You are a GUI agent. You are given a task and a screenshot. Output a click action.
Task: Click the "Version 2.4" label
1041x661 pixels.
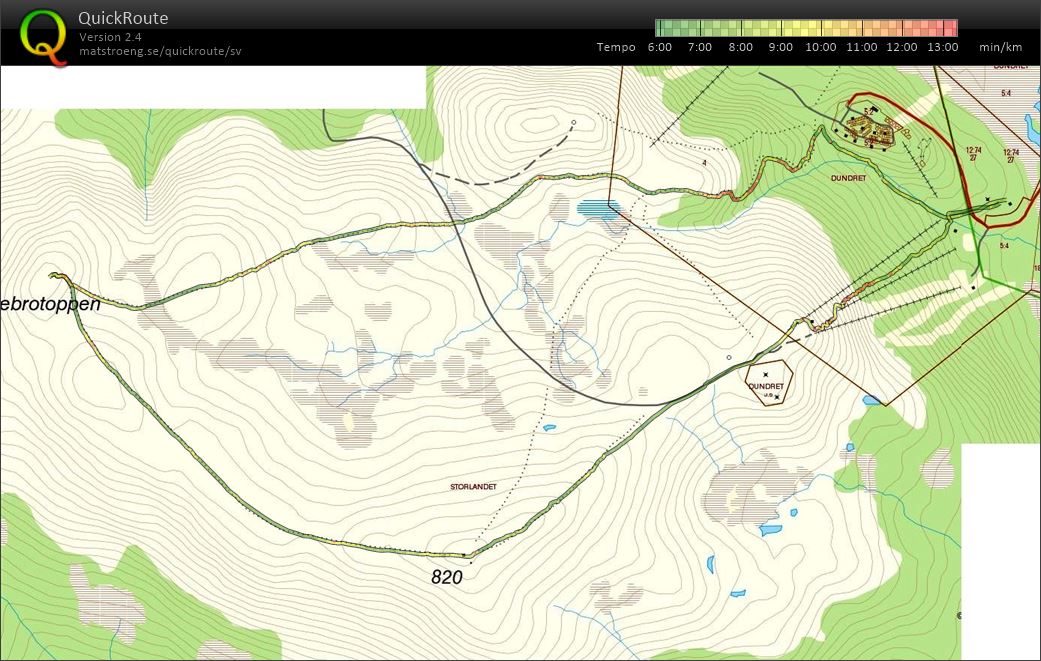110,37
